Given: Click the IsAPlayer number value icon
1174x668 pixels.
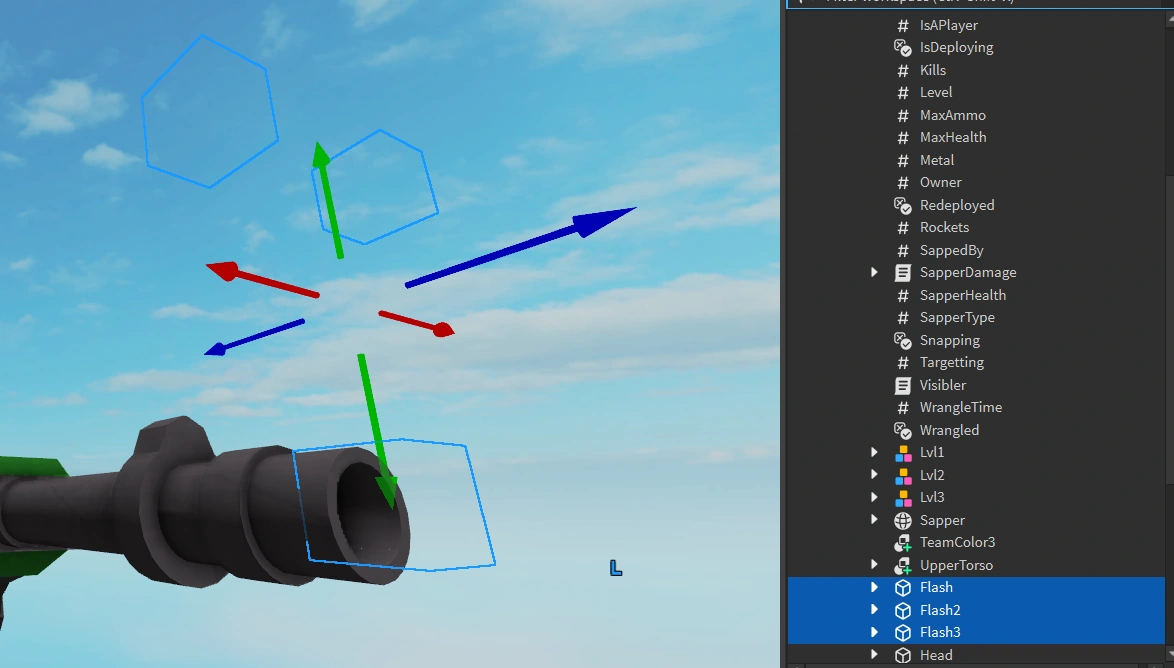Looking at the screenshot, I should [903, 25].
